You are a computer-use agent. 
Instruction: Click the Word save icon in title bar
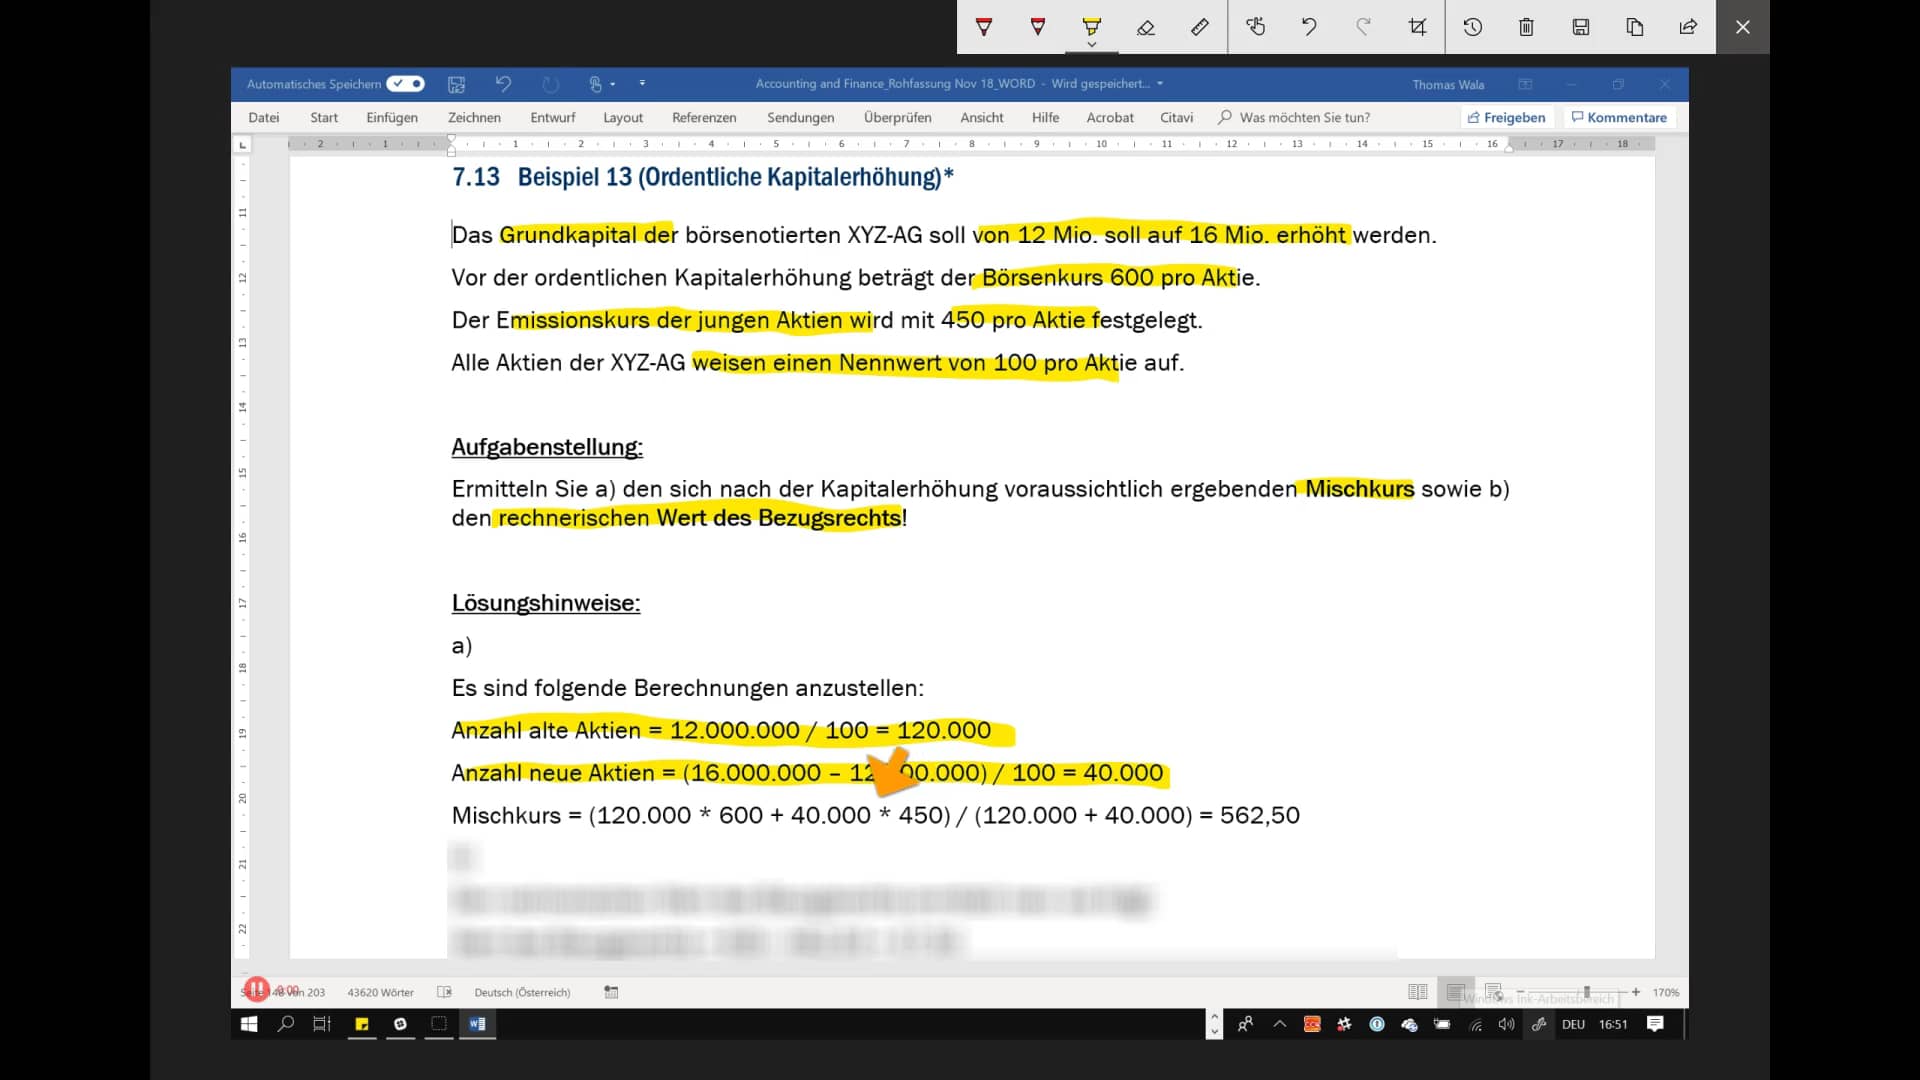coord(456,84)
